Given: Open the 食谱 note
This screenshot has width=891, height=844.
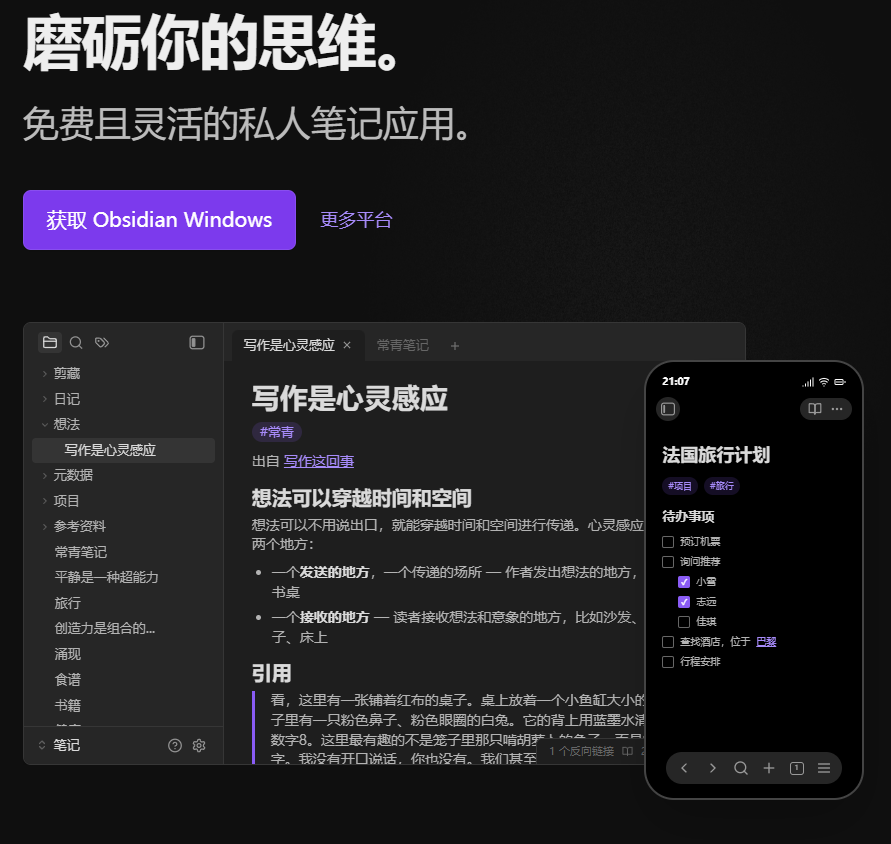Looking at the screenshot, I should [x=67, y=680].
